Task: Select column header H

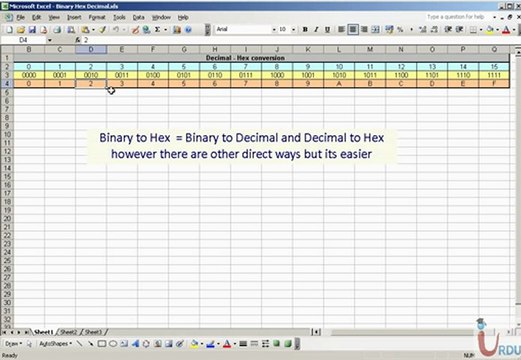Action: click(215, 49)
